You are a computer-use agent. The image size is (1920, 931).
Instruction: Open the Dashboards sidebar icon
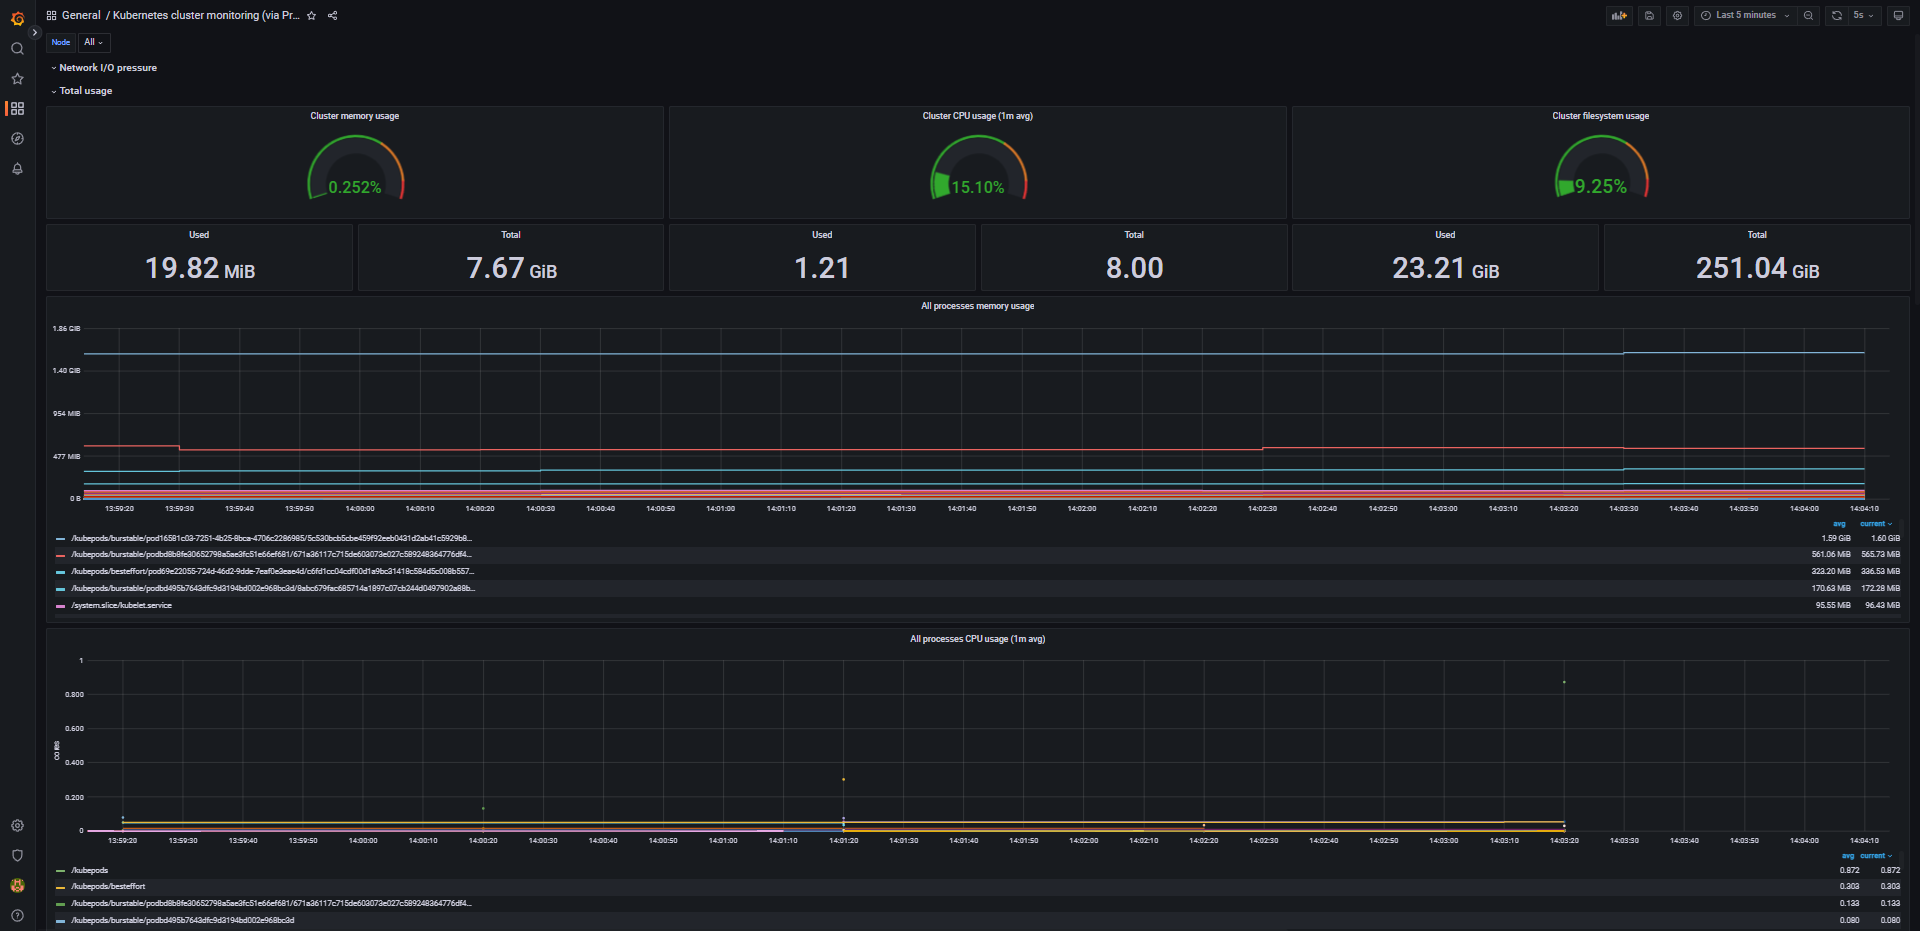coord(17,108)
